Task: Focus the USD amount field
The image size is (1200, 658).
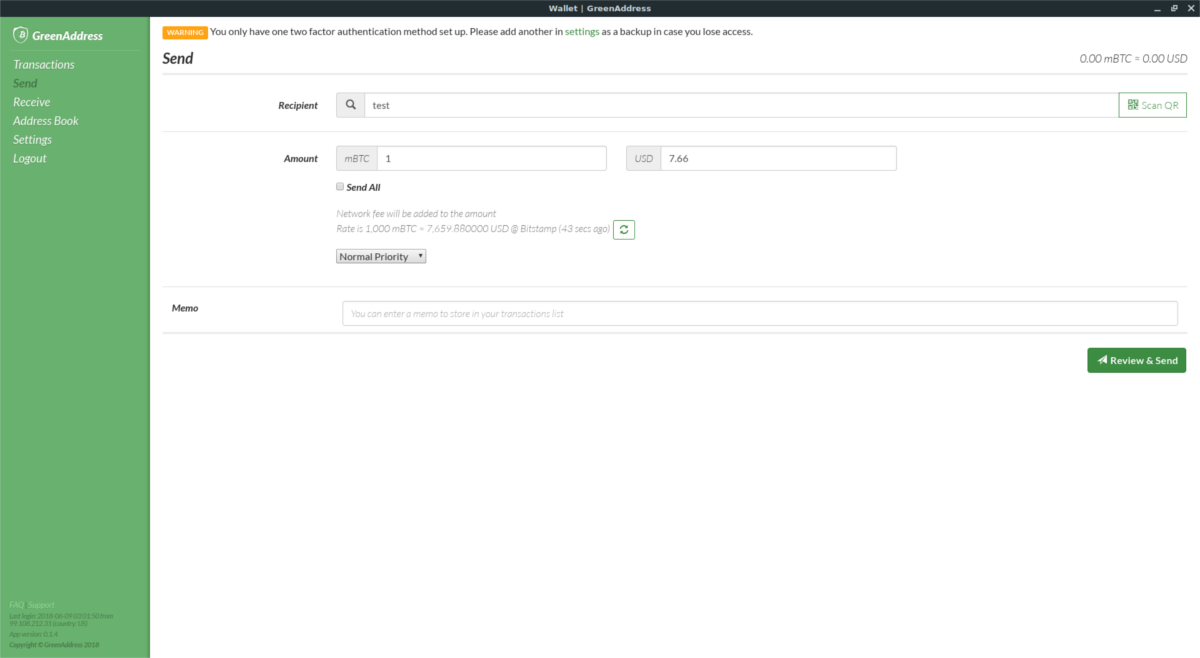Action: coord(778,158)
